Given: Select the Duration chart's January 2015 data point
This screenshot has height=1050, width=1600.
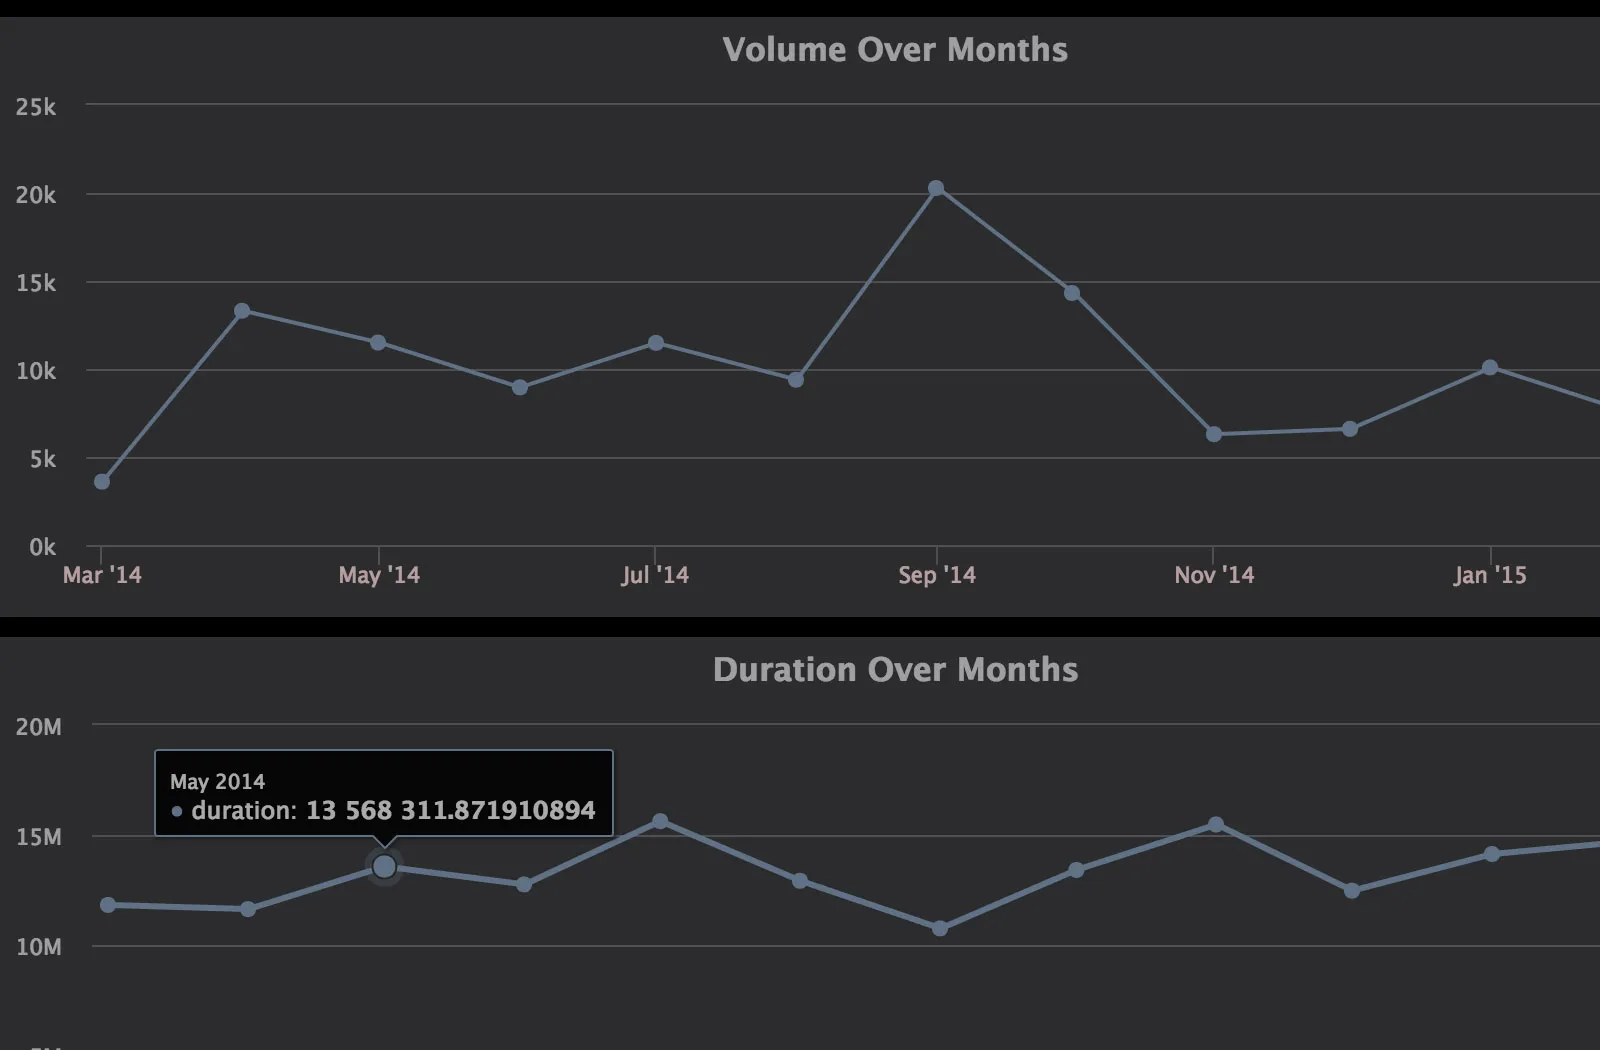Looking at the screenshot, I should pos(1492,854).
